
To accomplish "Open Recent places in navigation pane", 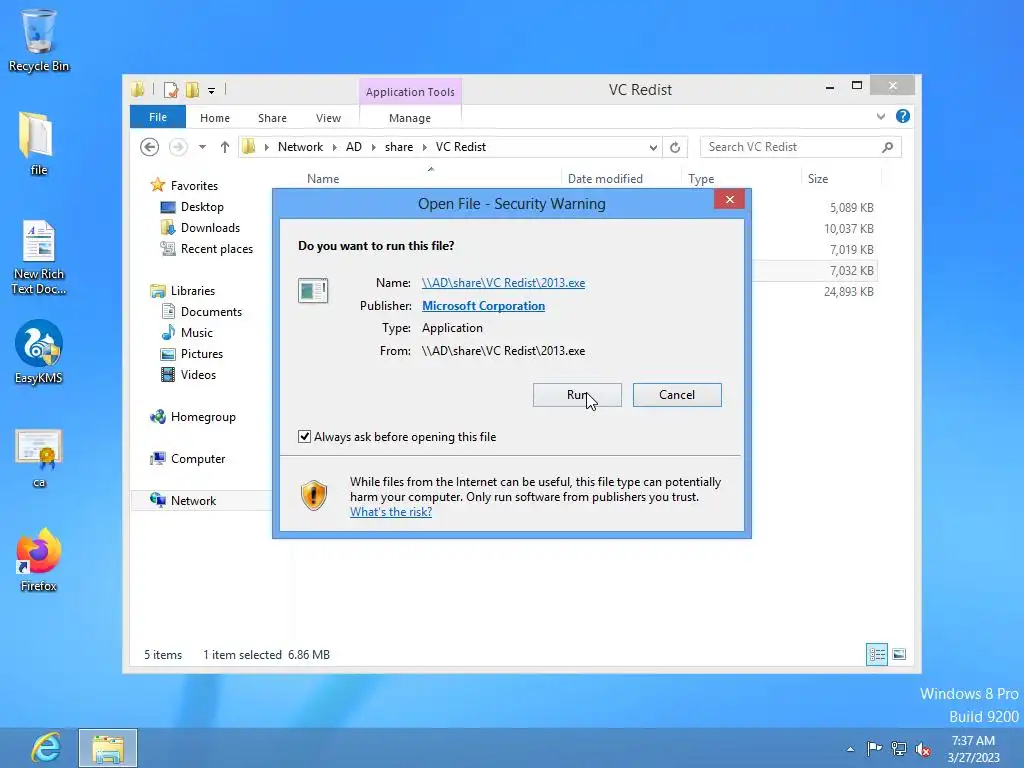I will tap(206, 249).
